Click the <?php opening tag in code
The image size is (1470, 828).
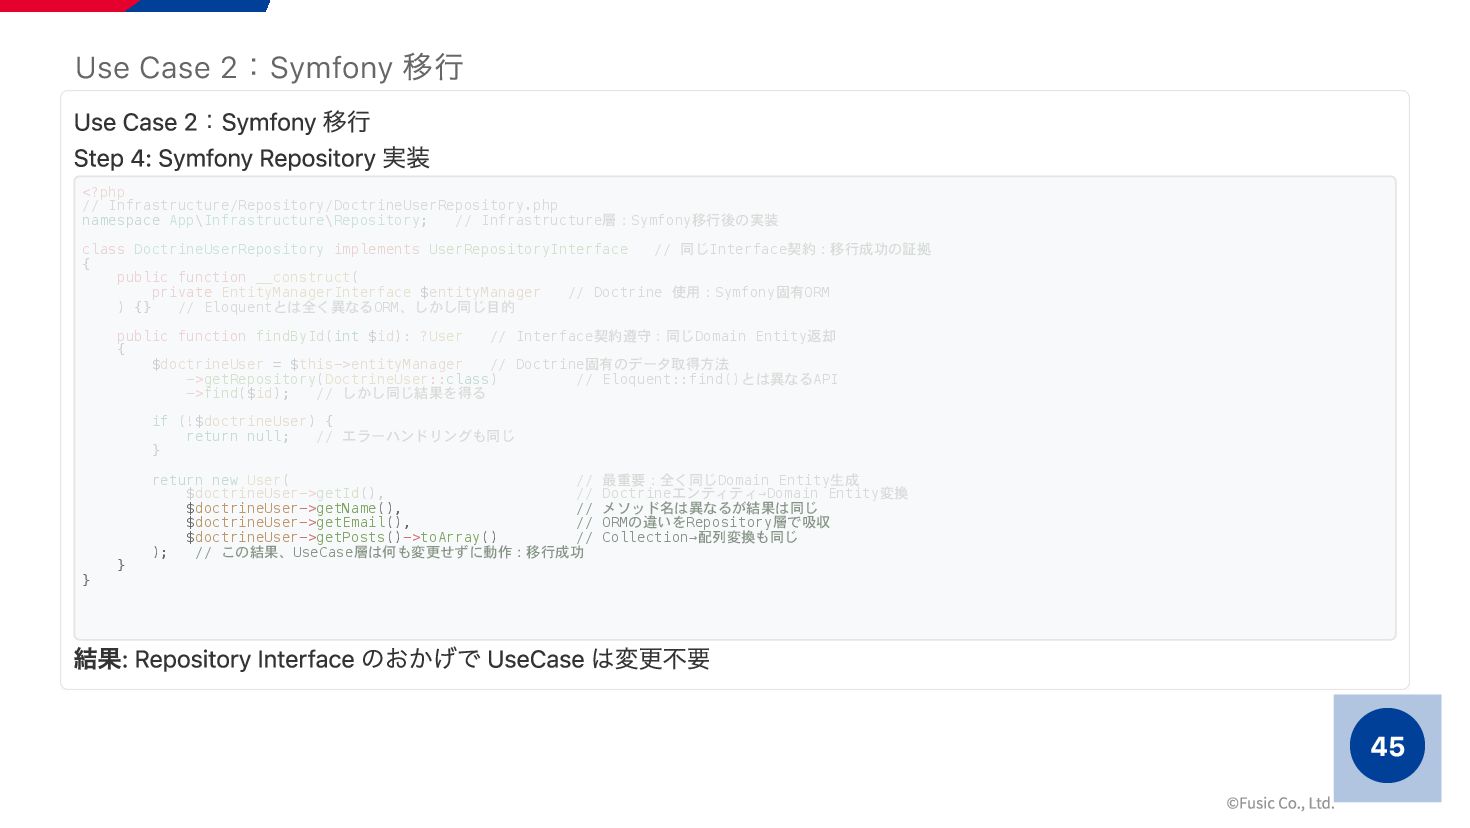click(104, 192)
